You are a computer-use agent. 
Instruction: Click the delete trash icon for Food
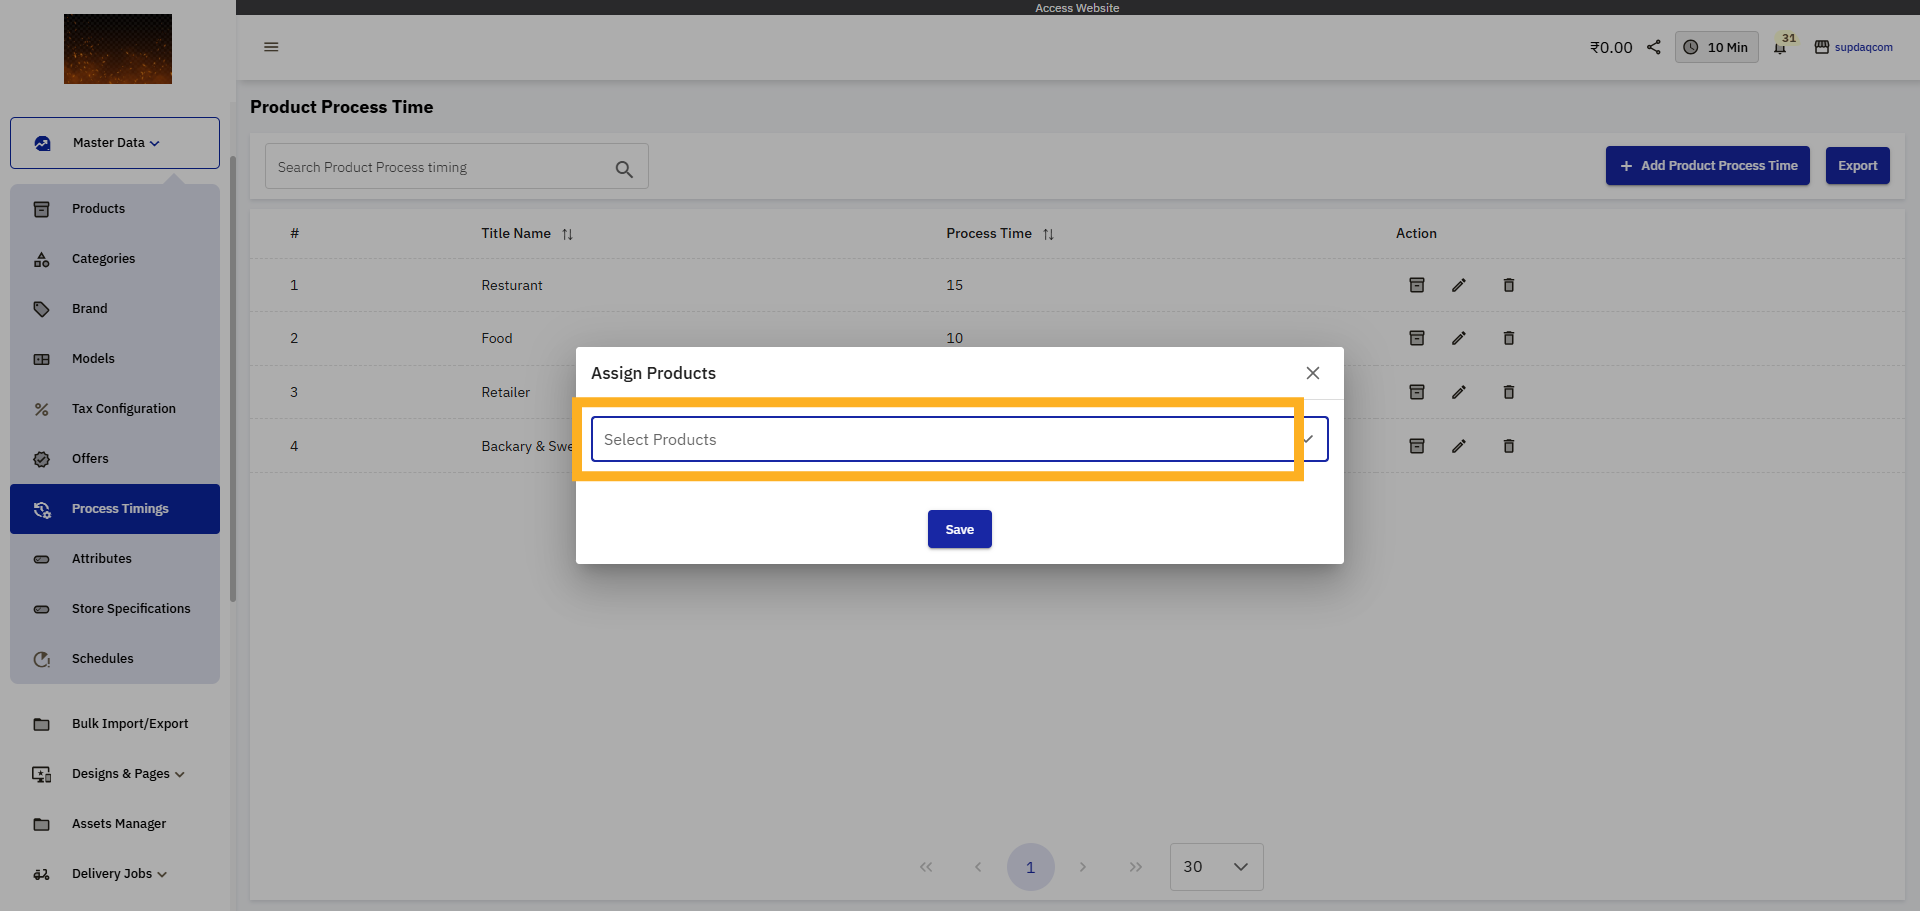coord(1509,338)
